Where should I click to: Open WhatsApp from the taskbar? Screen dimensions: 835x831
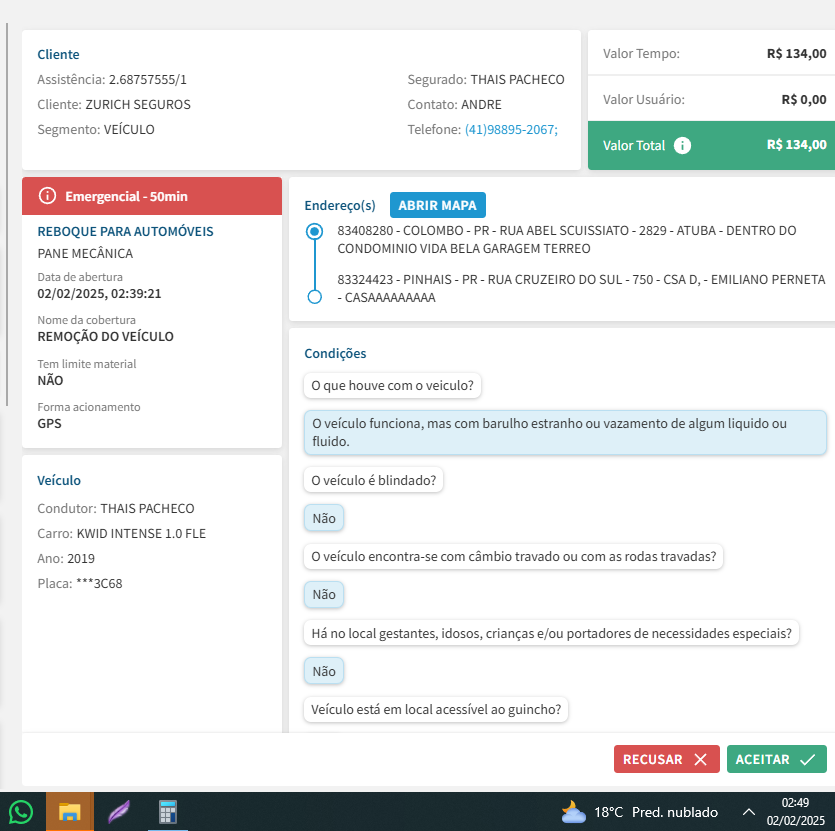tap(21, 811)
